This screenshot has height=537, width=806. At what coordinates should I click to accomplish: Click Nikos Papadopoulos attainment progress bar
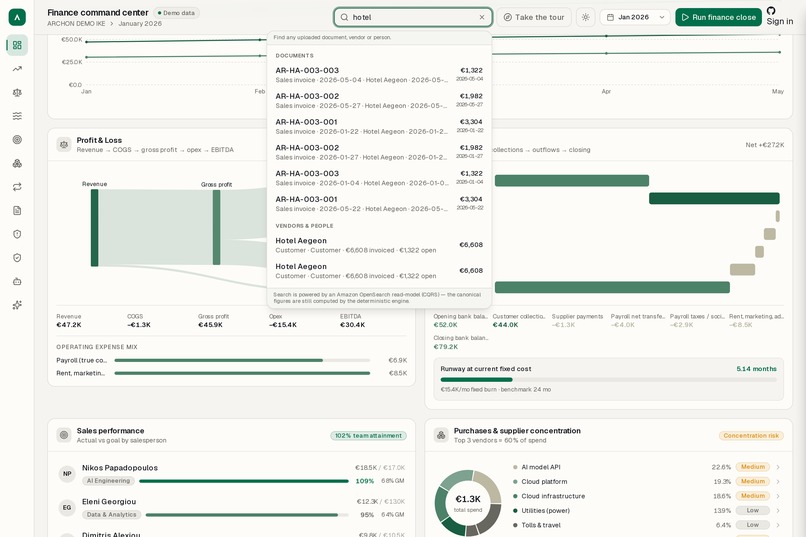244,481
